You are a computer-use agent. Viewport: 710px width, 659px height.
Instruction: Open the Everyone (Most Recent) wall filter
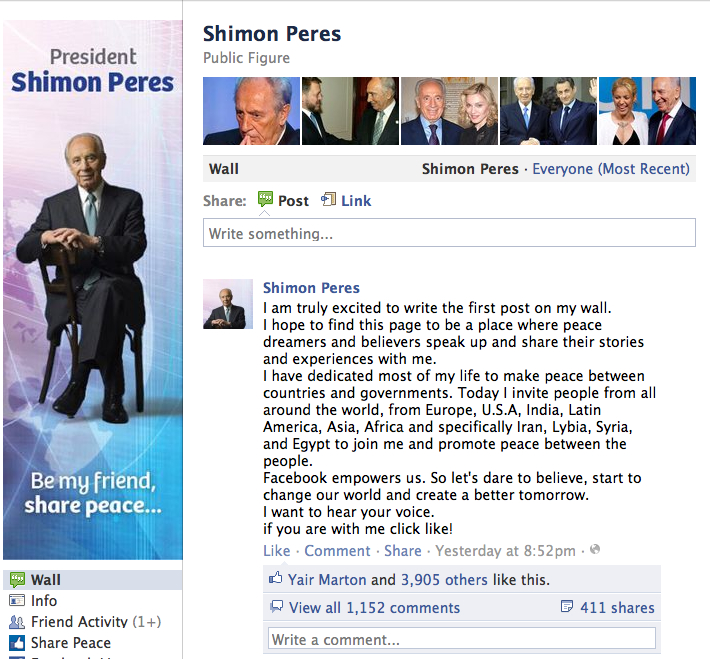[x=611, y=169]
